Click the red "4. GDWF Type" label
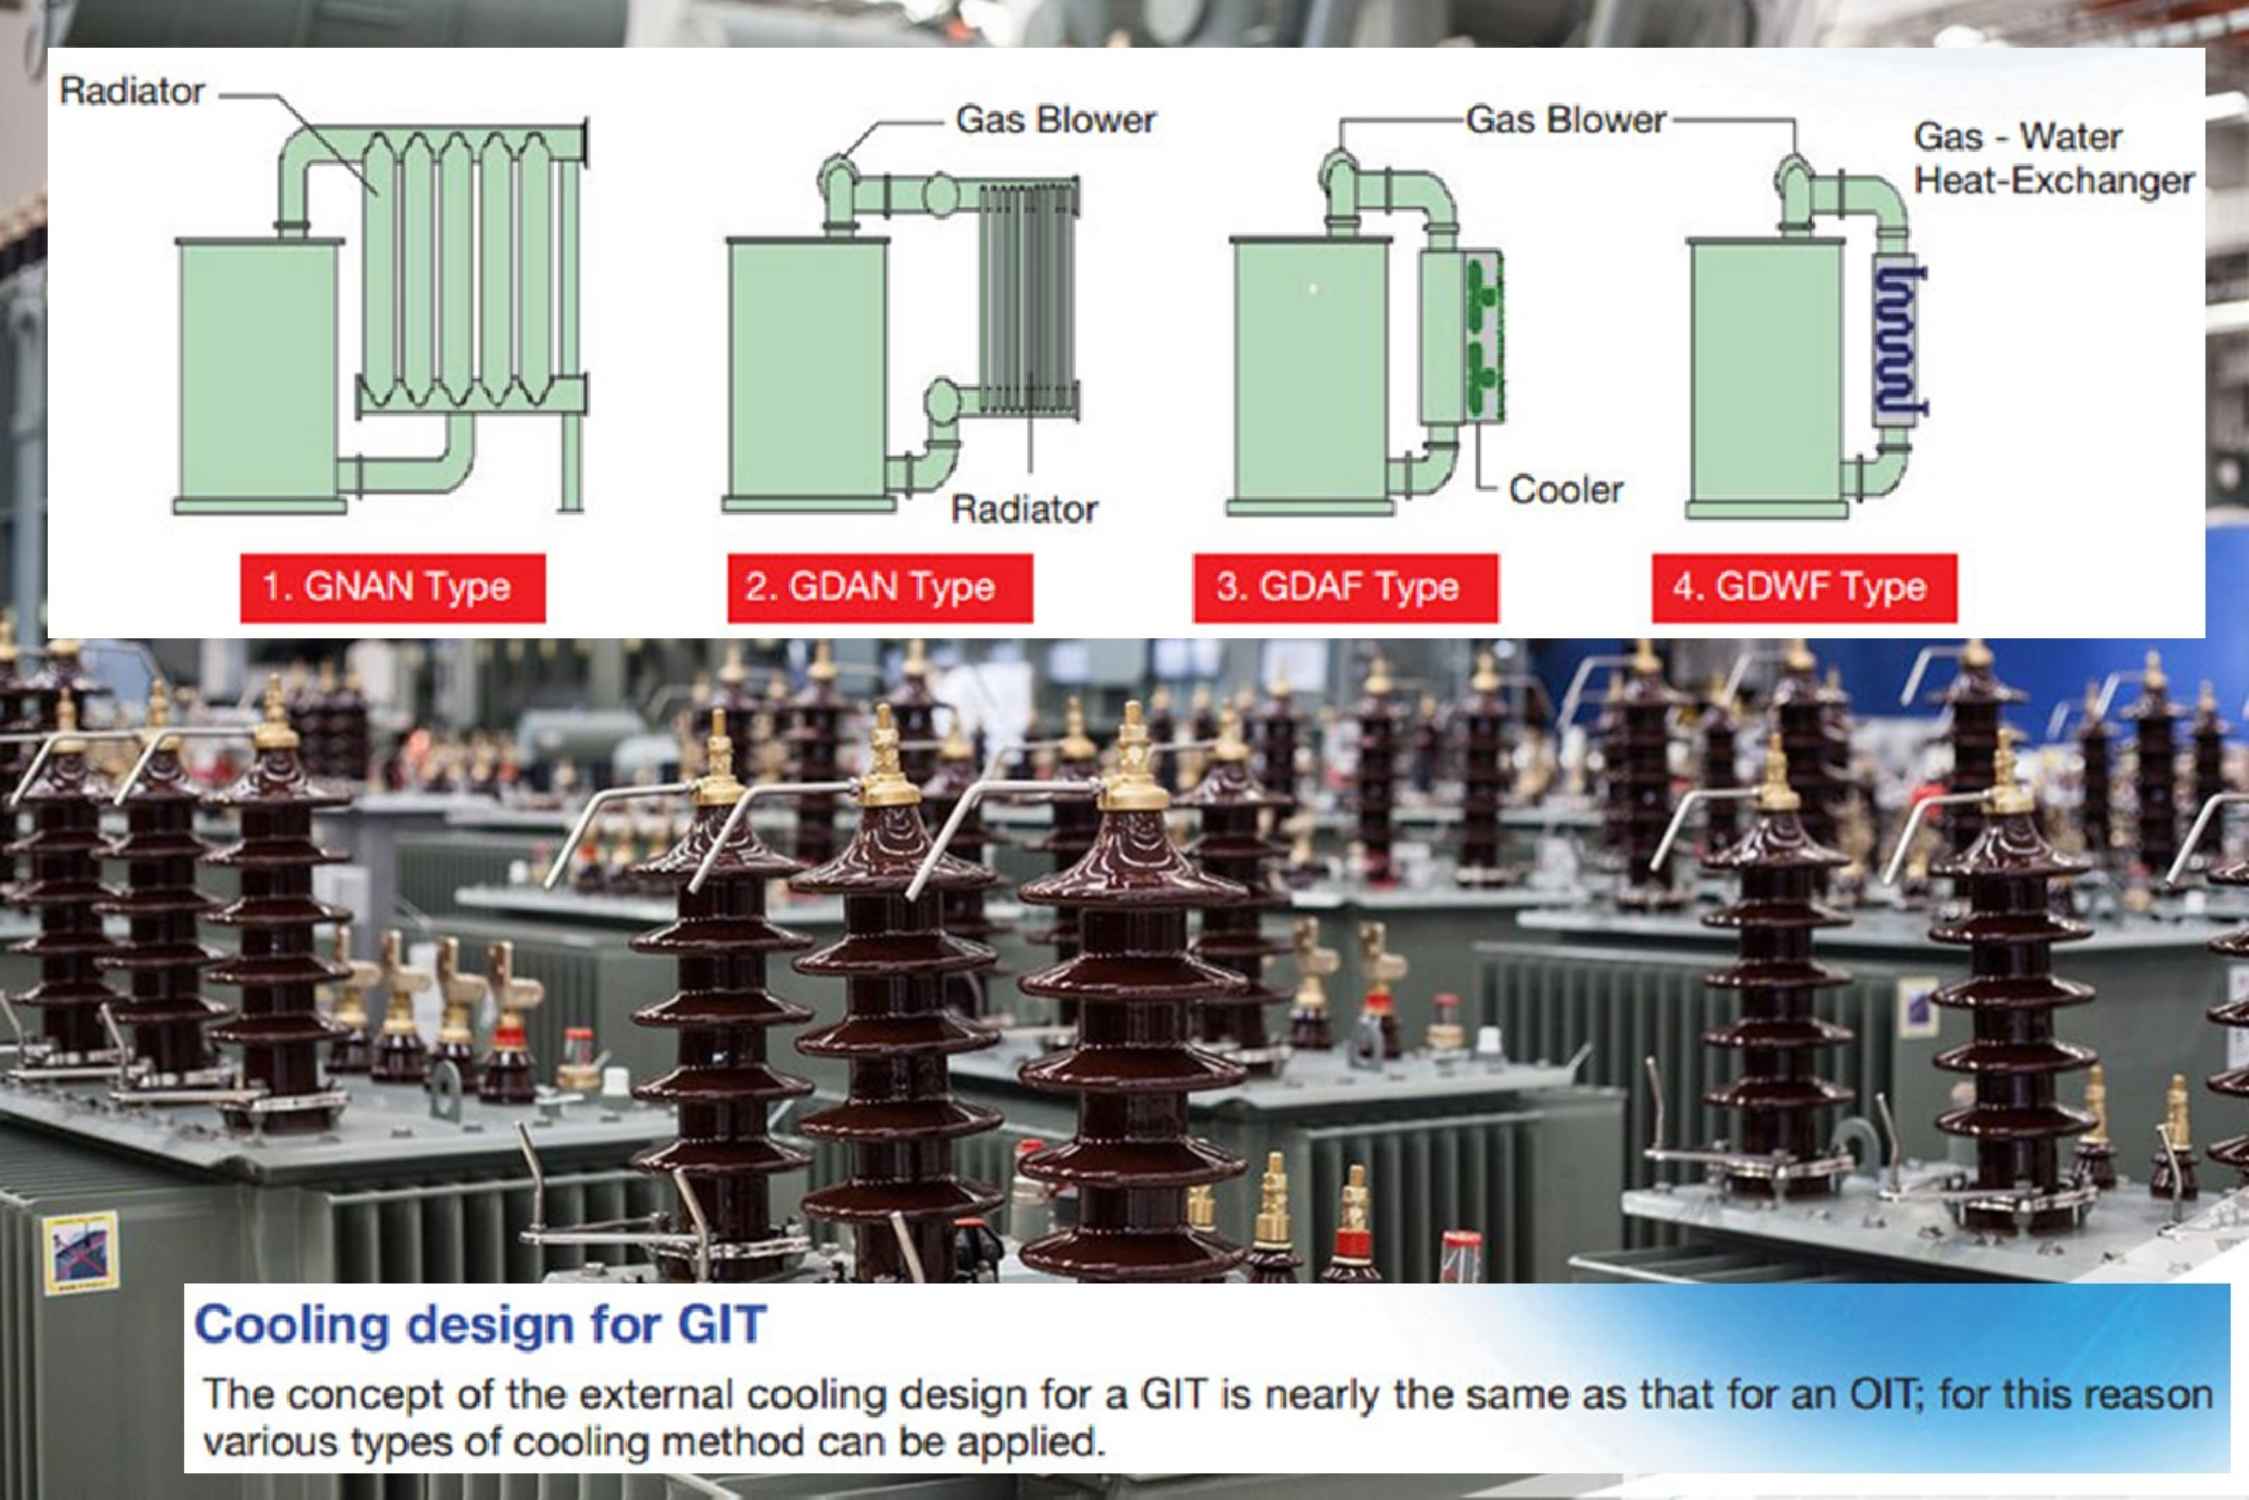 point(1803,588)
